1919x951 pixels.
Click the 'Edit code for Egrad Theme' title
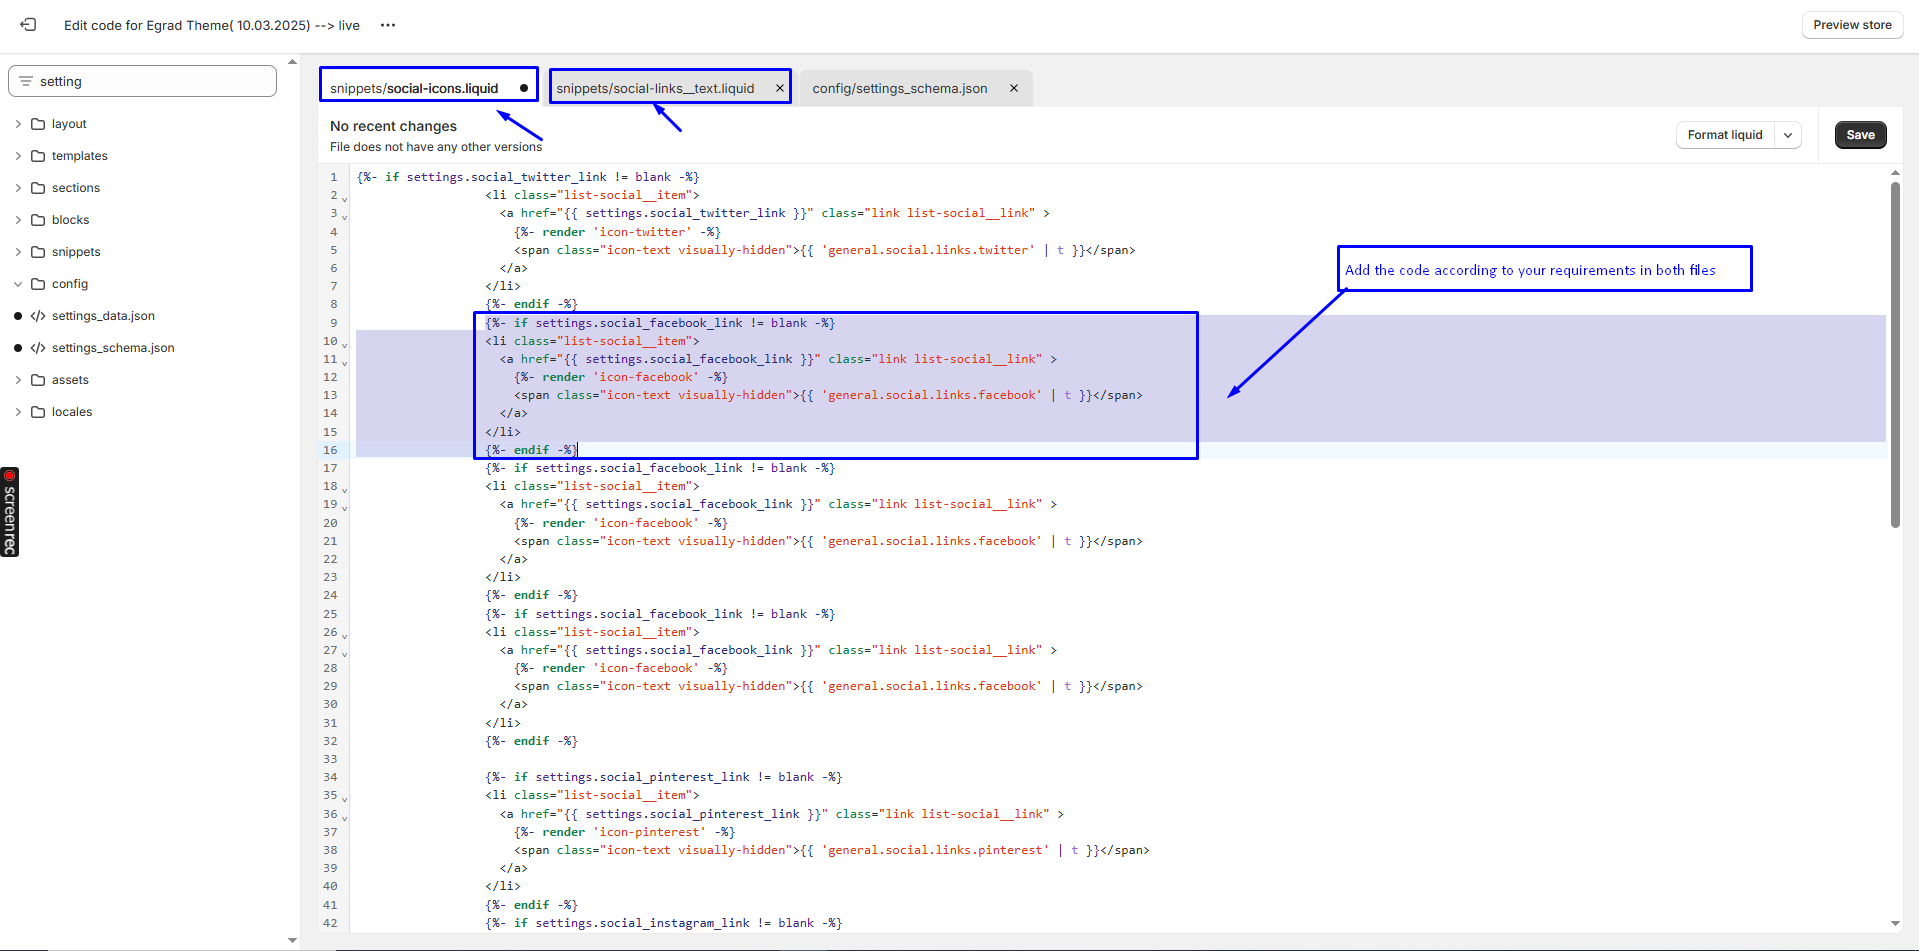click(x=212, y=25)
